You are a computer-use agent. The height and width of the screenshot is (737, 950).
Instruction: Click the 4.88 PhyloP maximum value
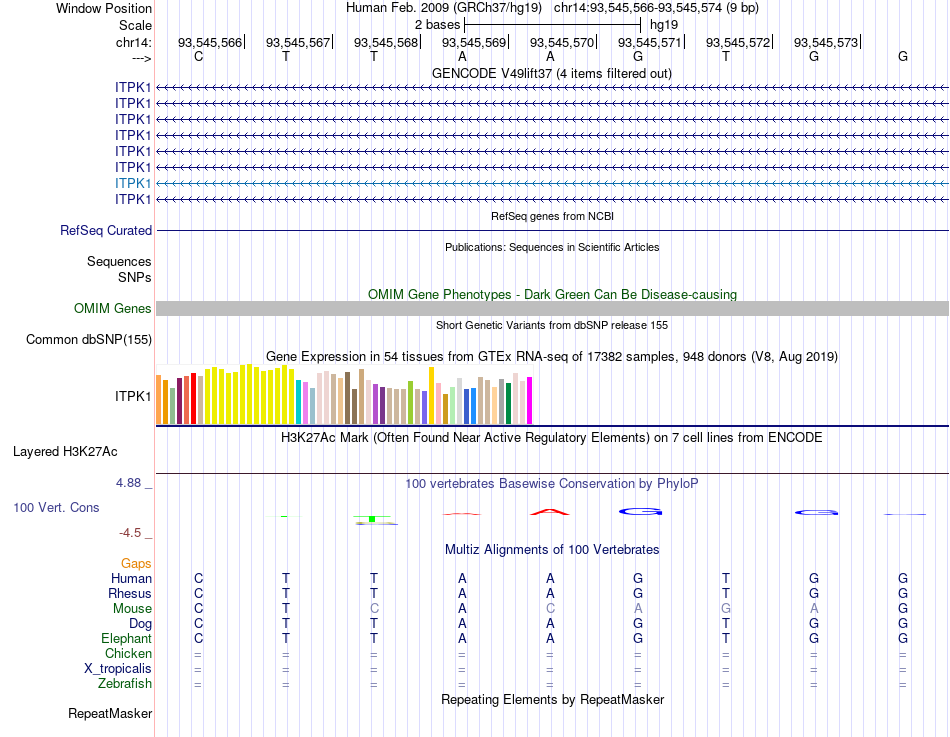click(128, 483)
